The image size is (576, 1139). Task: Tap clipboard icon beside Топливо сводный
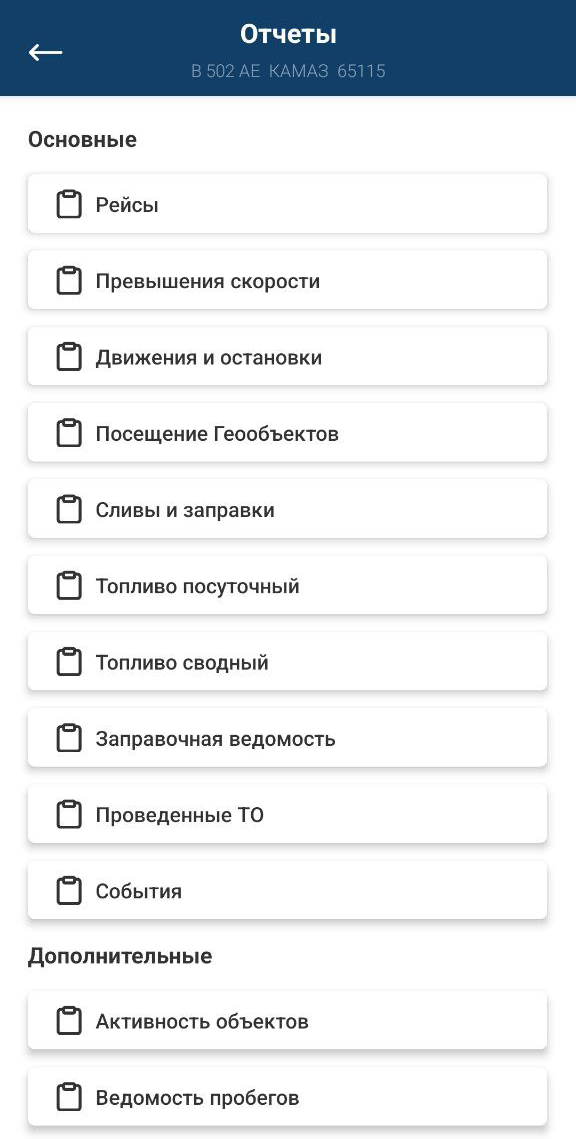click(69, 662)
